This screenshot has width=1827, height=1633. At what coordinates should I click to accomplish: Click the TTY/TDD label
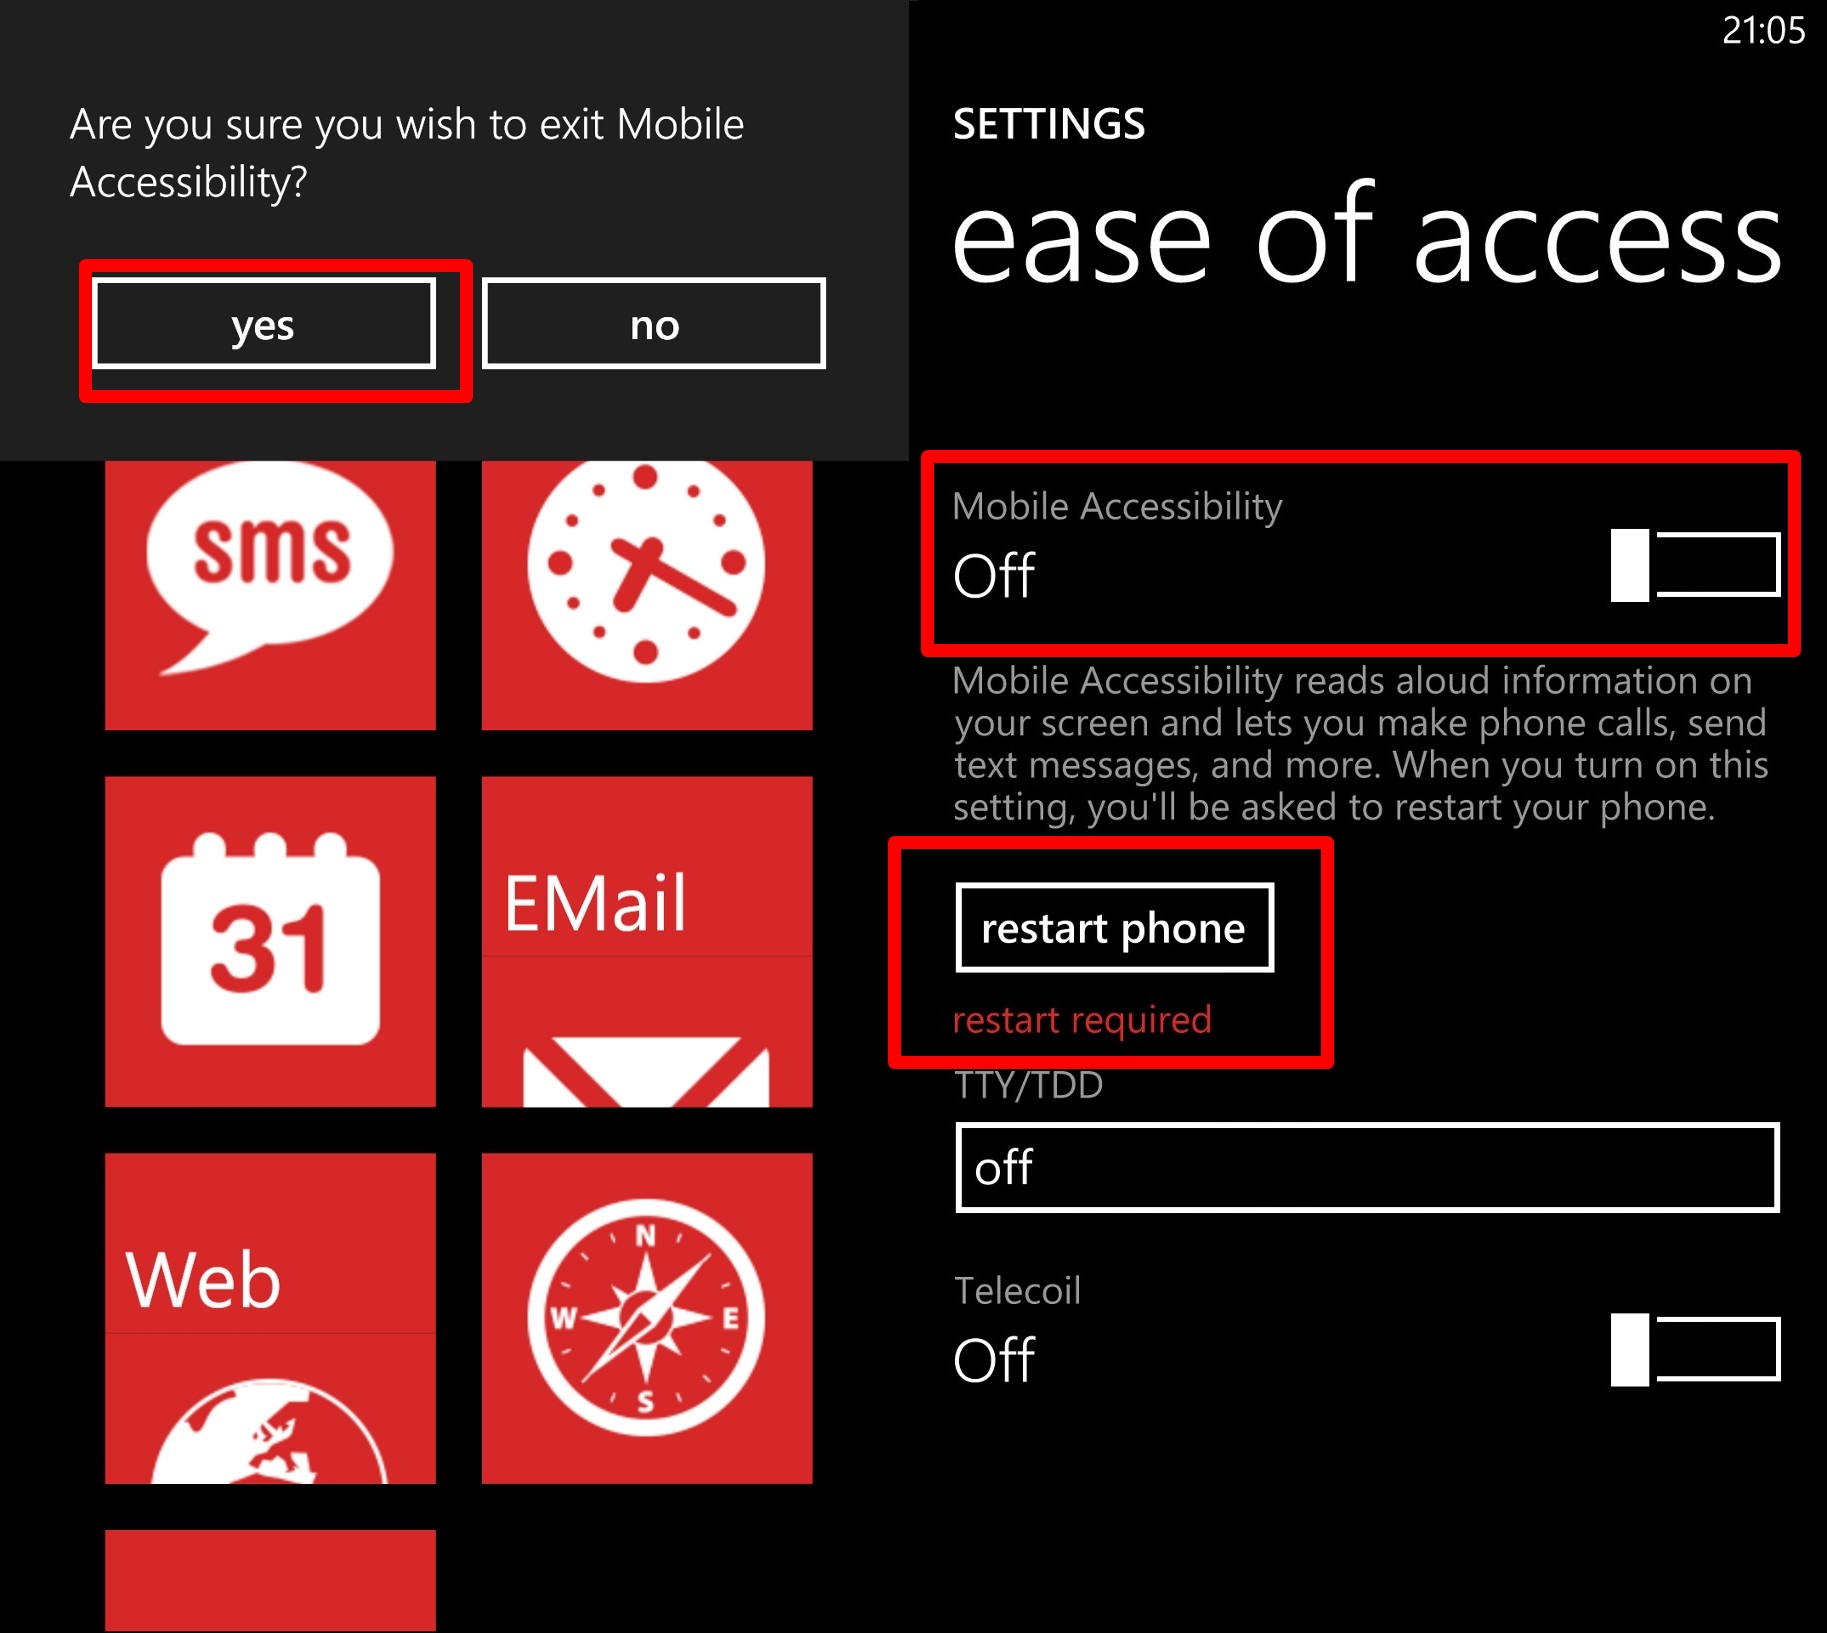(x=1028, y=1085)
